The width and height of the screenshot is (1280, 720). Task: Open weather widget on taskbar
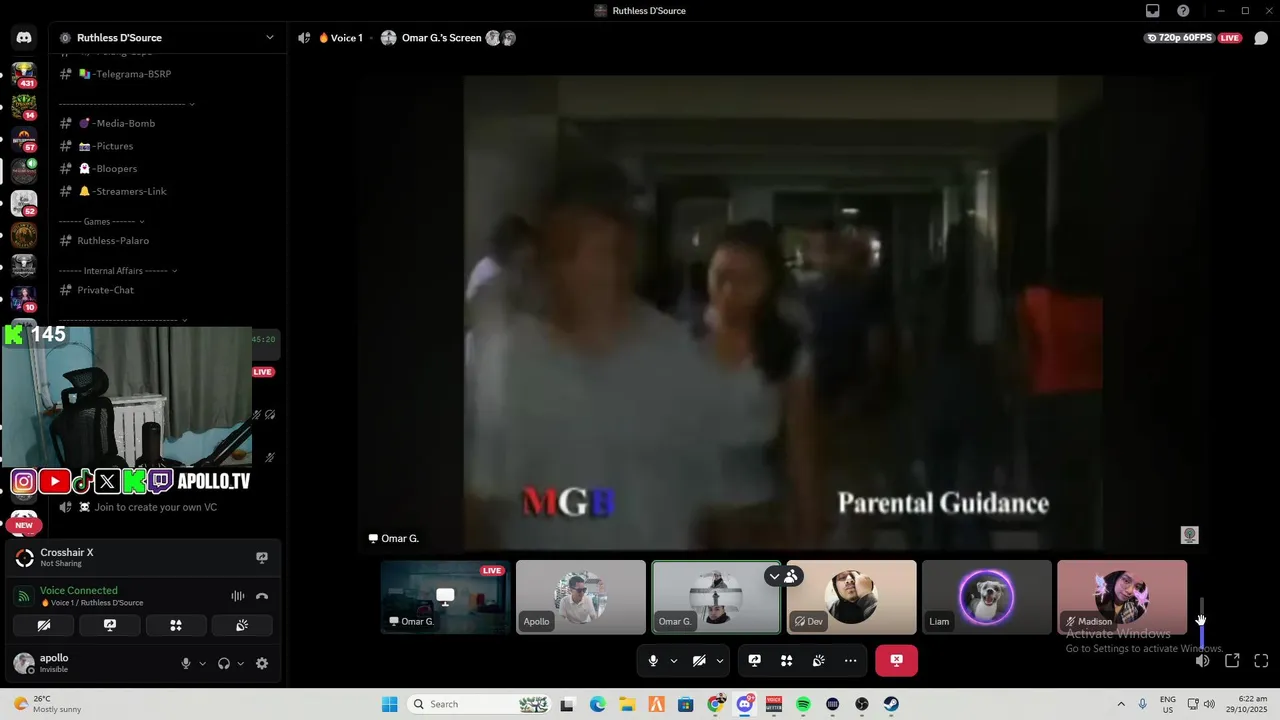pyautogui.click(x=48, y=704)
